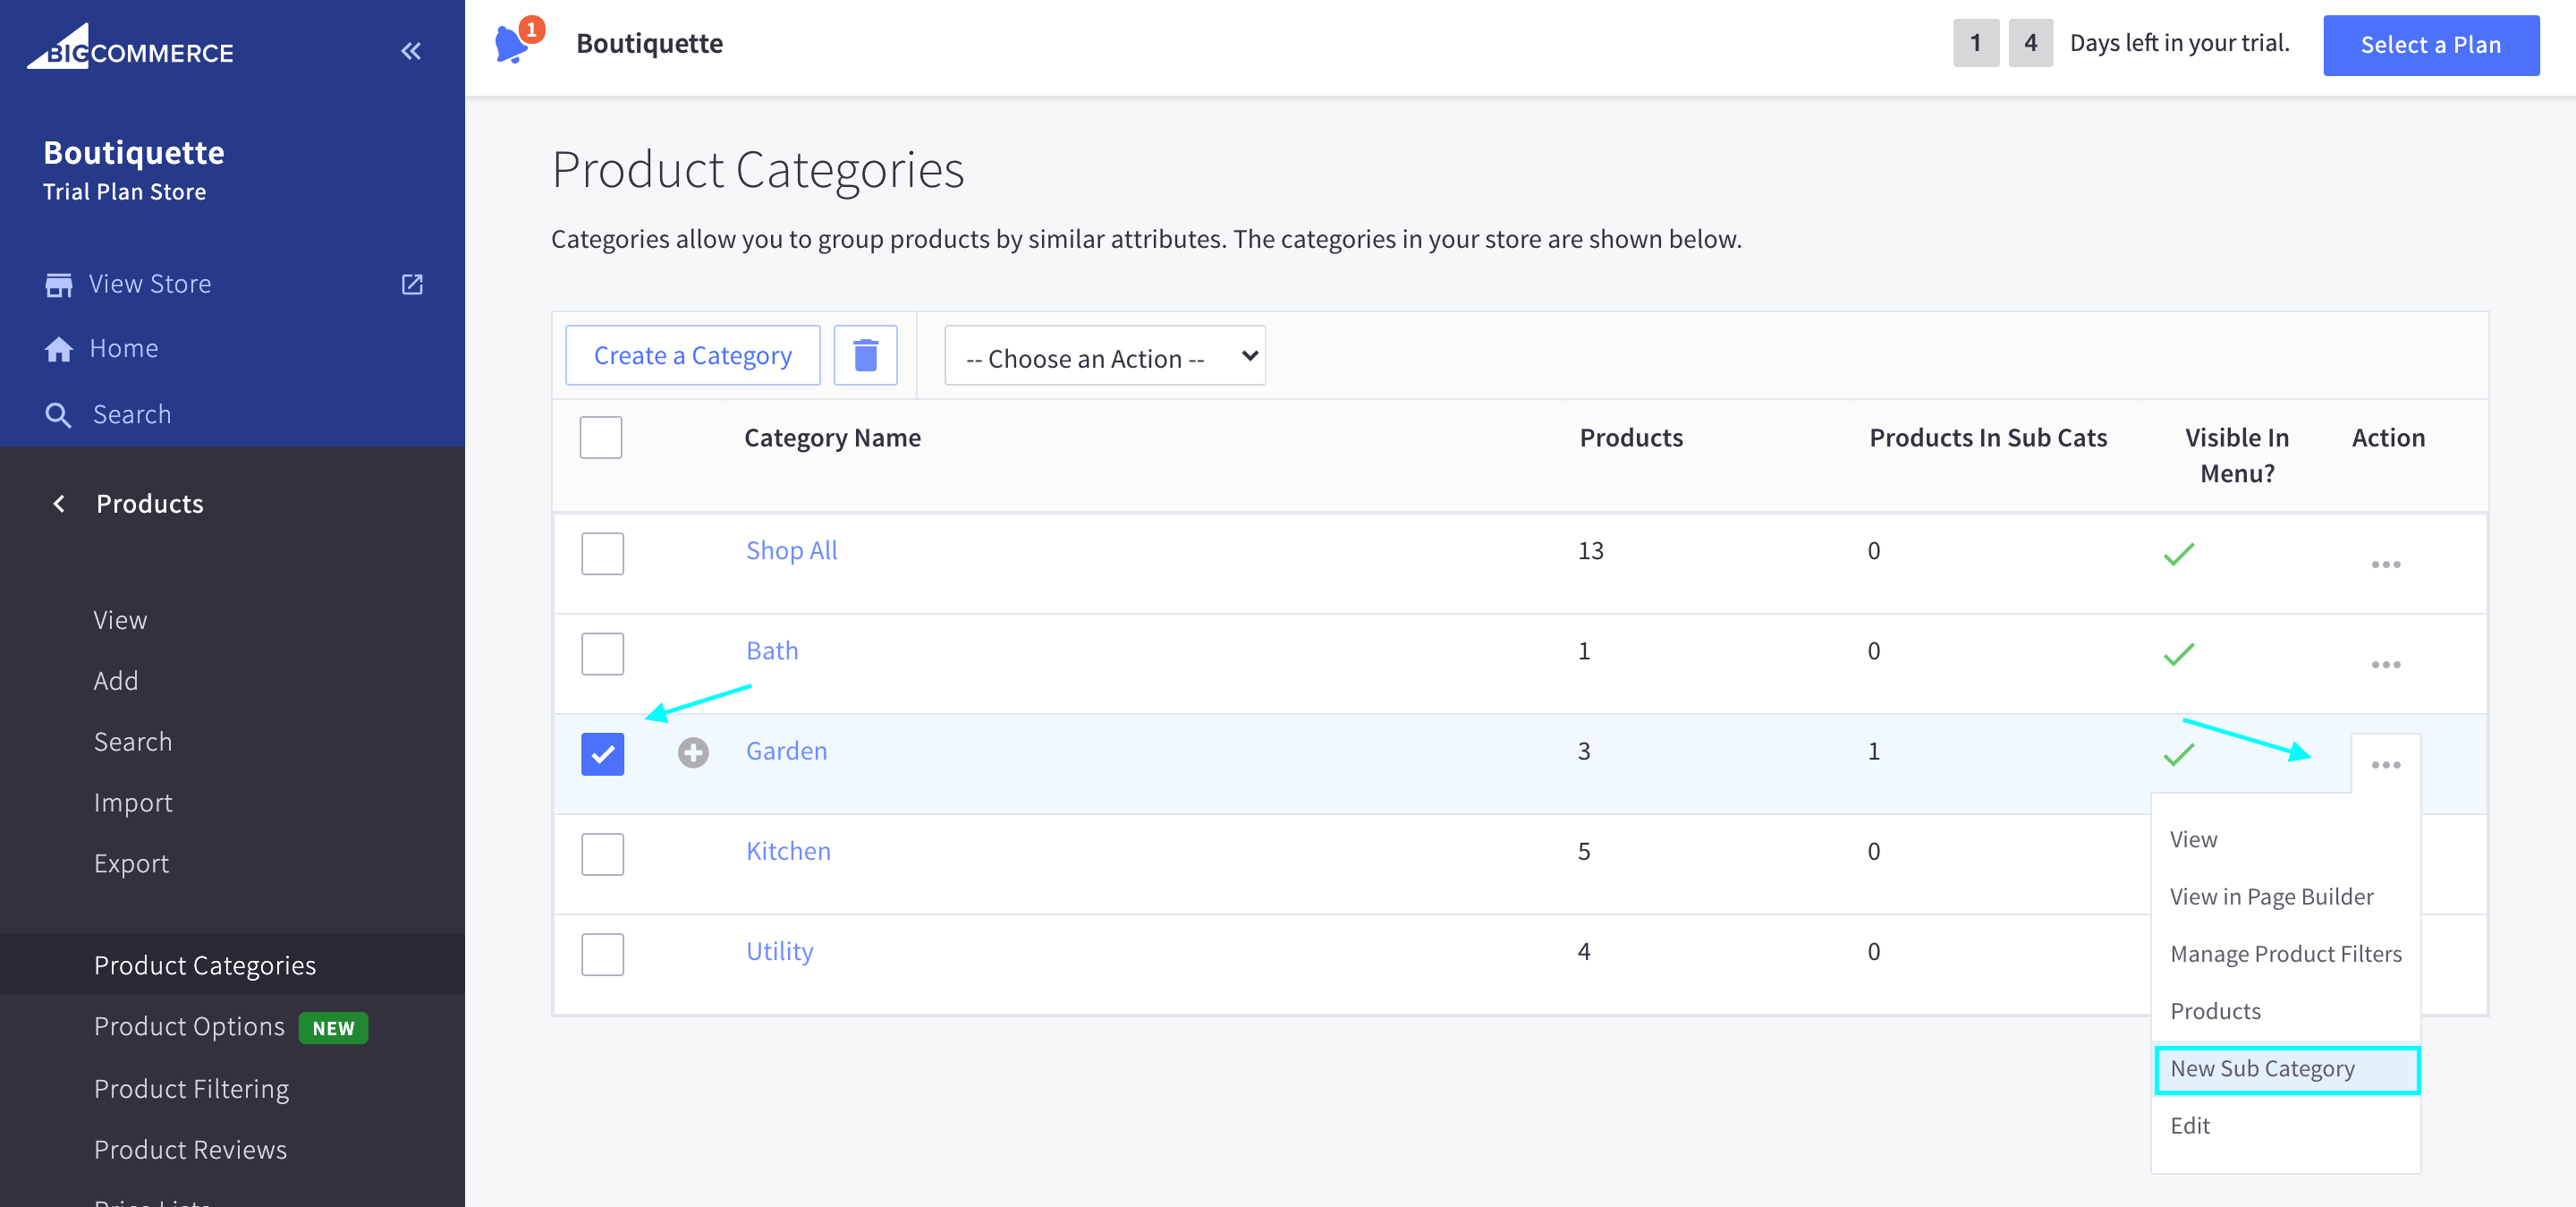Click the trash delete icon

865,355
